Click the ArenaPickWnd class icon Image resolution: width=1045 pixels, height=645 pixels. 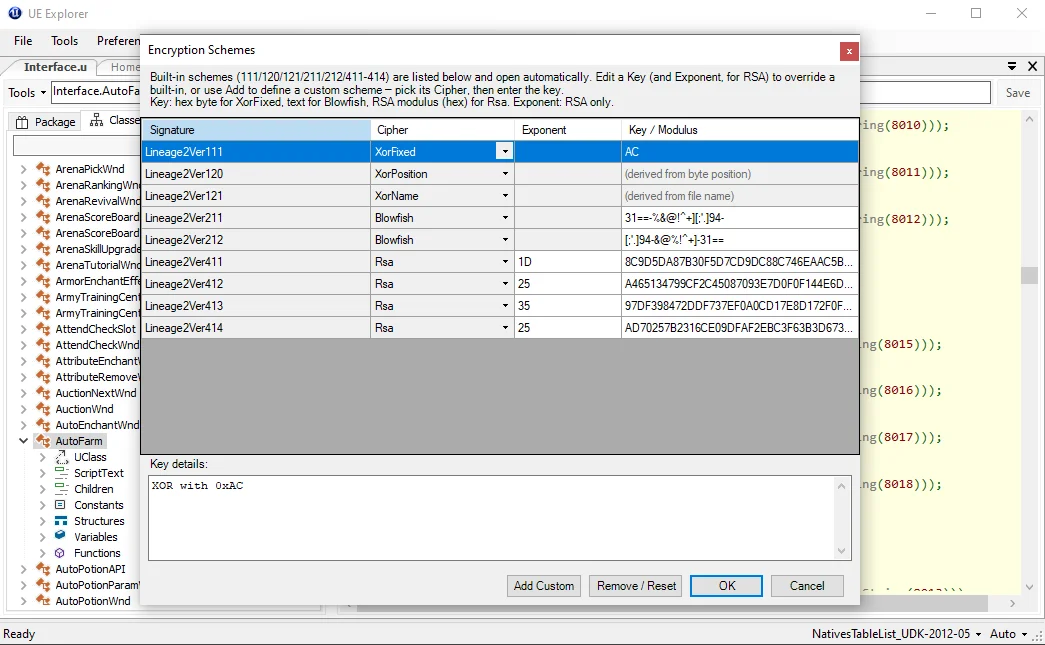[x=43, y=169]
